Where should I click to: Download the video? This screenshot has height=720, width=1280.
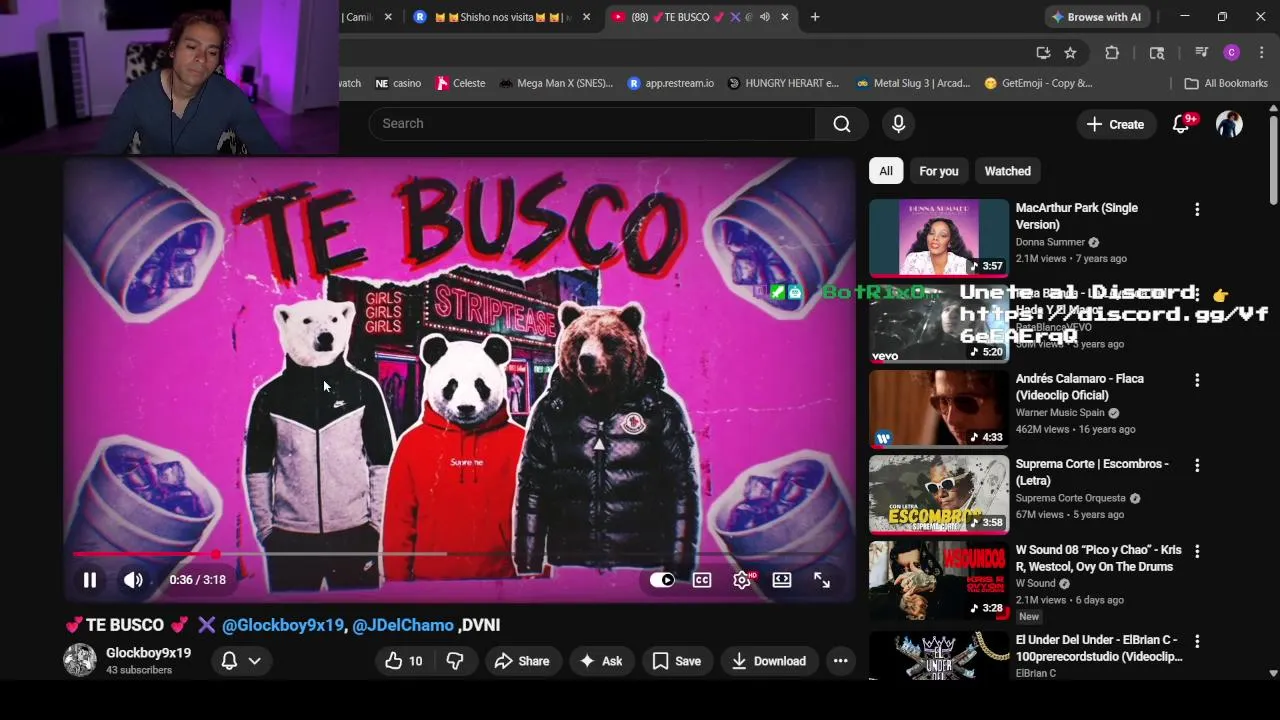pos(769,661)
